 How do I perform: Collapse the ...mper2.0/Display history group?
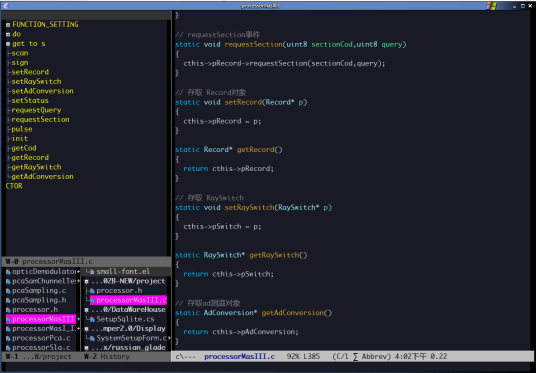tap(86, 329)
